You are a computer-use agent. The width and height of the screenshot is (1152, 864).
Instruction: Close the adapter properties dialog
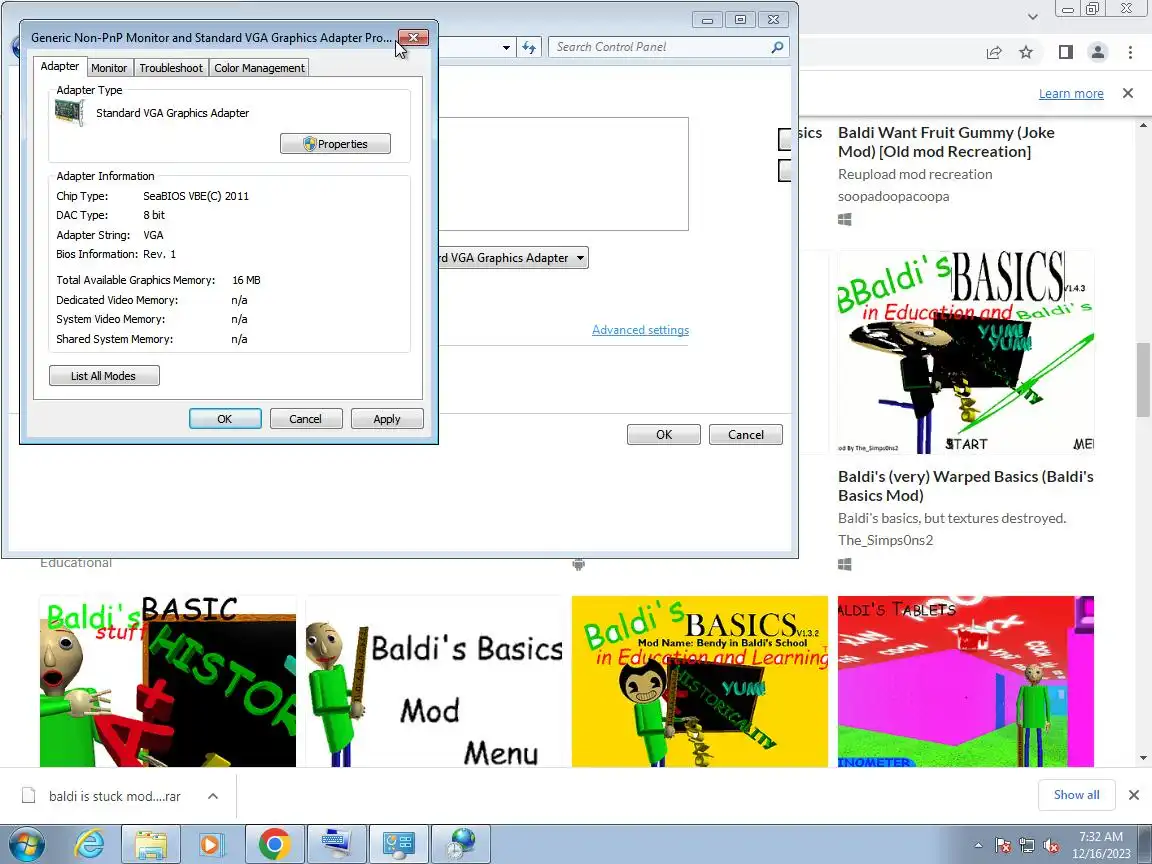(414, 37)
